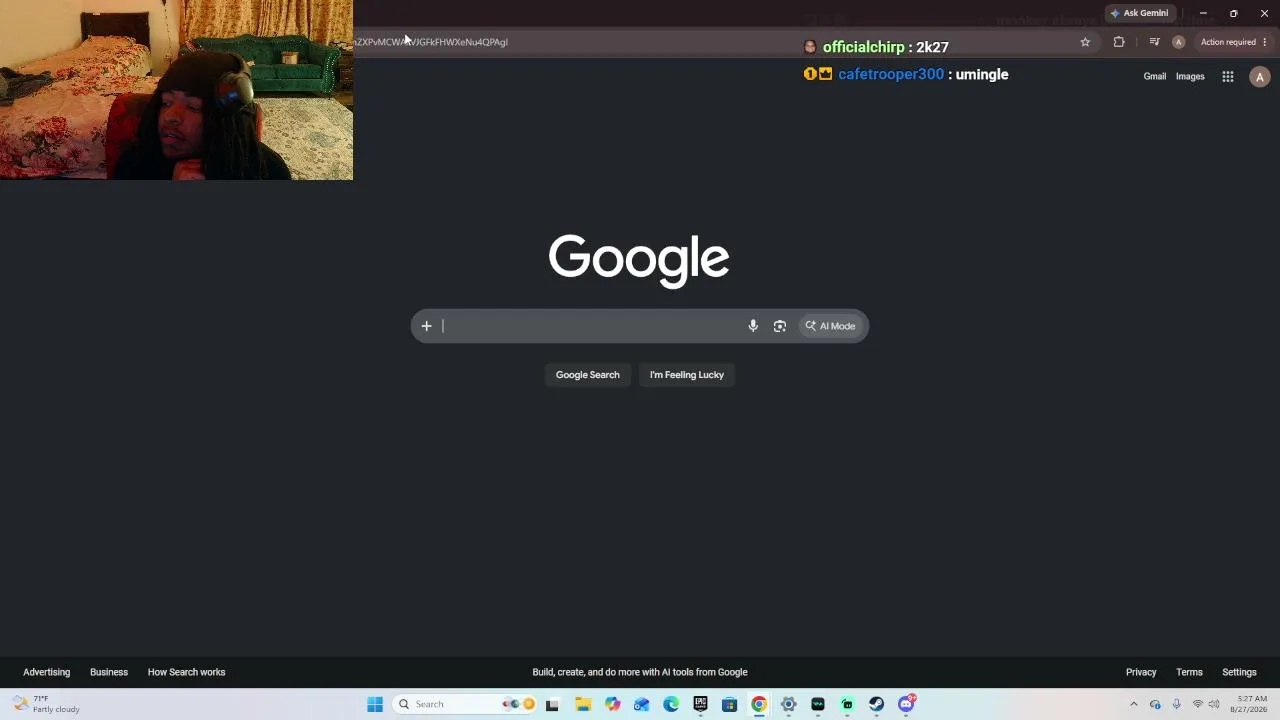Click the Ask Gemini button
This screenshot has width=1280, height=720.
pyautogui.click(x=1139, y=13)
